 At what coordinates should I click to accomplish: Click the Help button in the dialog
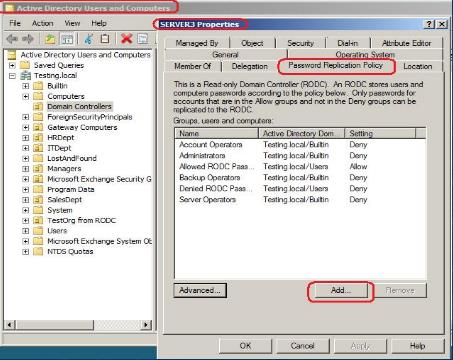[418, 346]
